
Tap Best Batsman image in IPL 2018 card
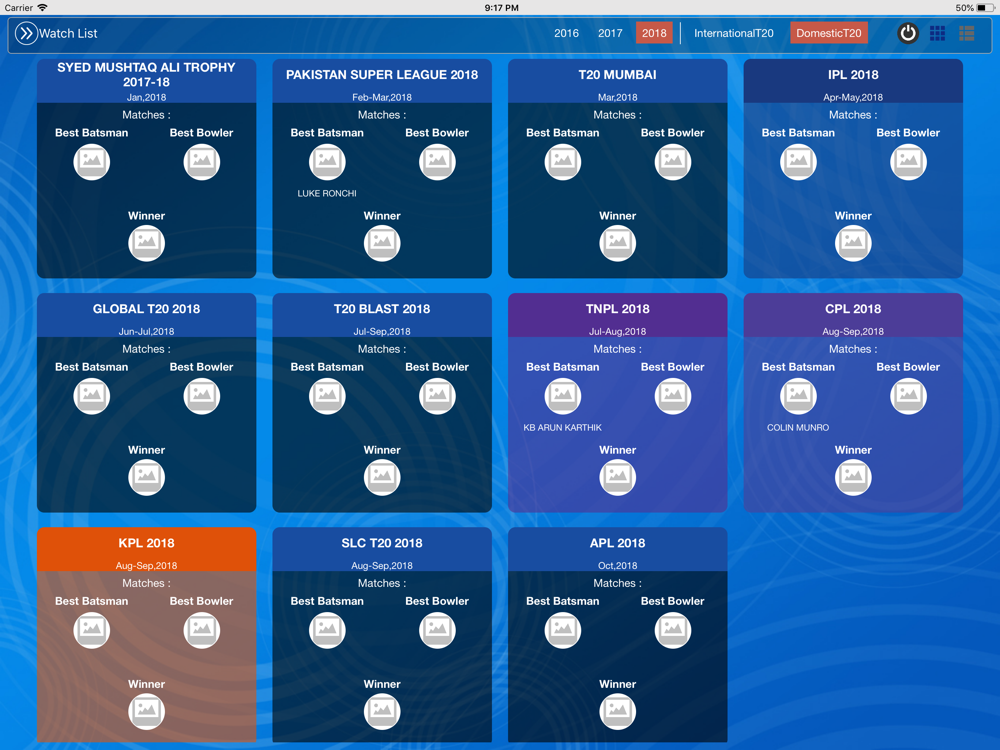pyautogui.click(x=798, y=161)
